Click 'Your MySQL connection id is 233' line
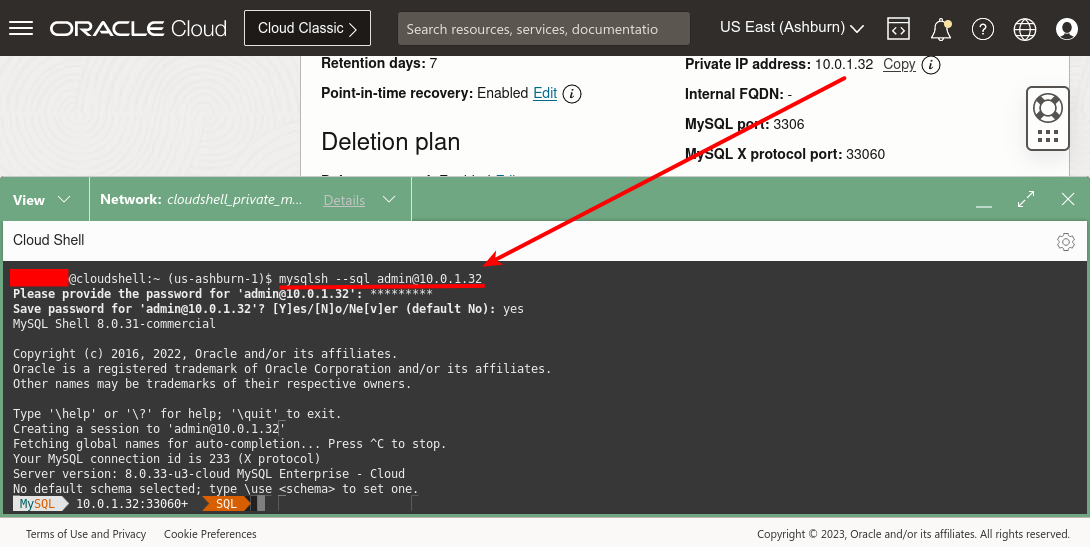The image size is (1090, 547). [x=167, y=459]
